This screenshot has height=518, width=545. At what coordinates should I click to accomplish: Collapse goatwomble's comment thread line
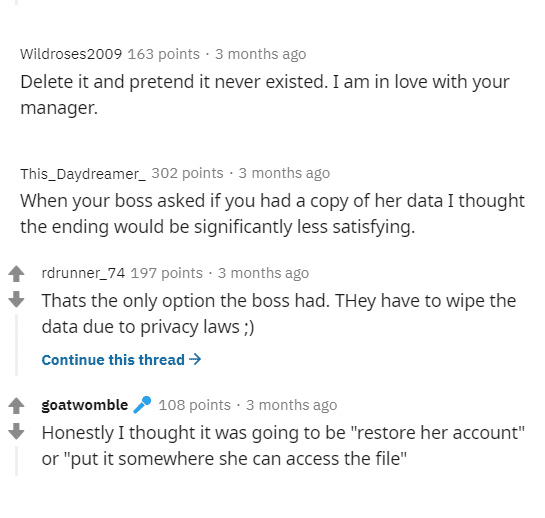16,461
